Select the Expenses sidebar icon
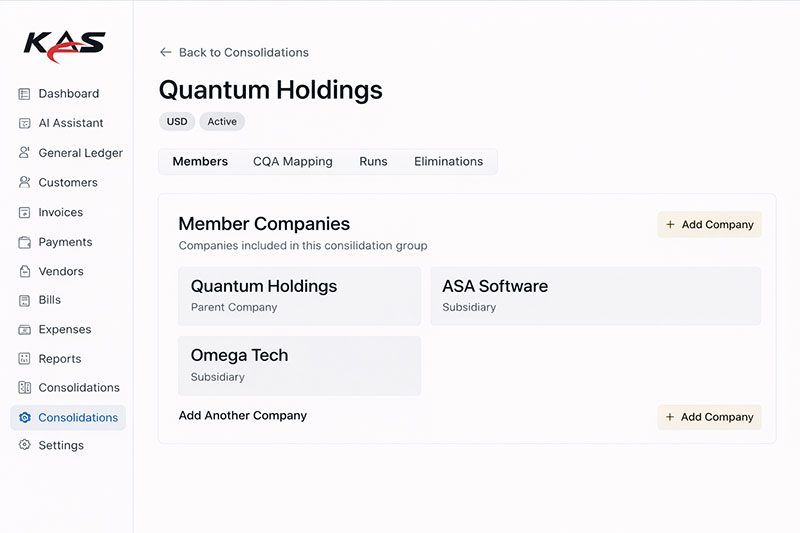The image size is (800, 533). point(25,329)
